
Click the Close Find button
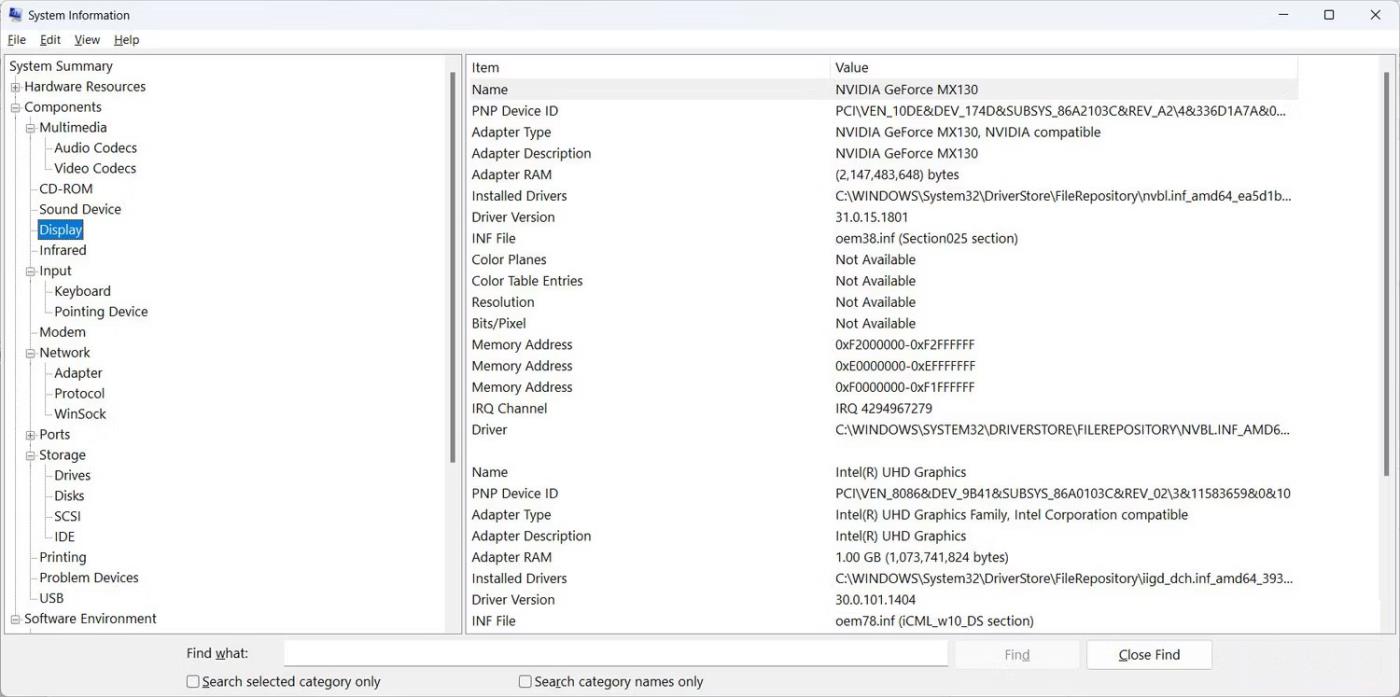1149,655
